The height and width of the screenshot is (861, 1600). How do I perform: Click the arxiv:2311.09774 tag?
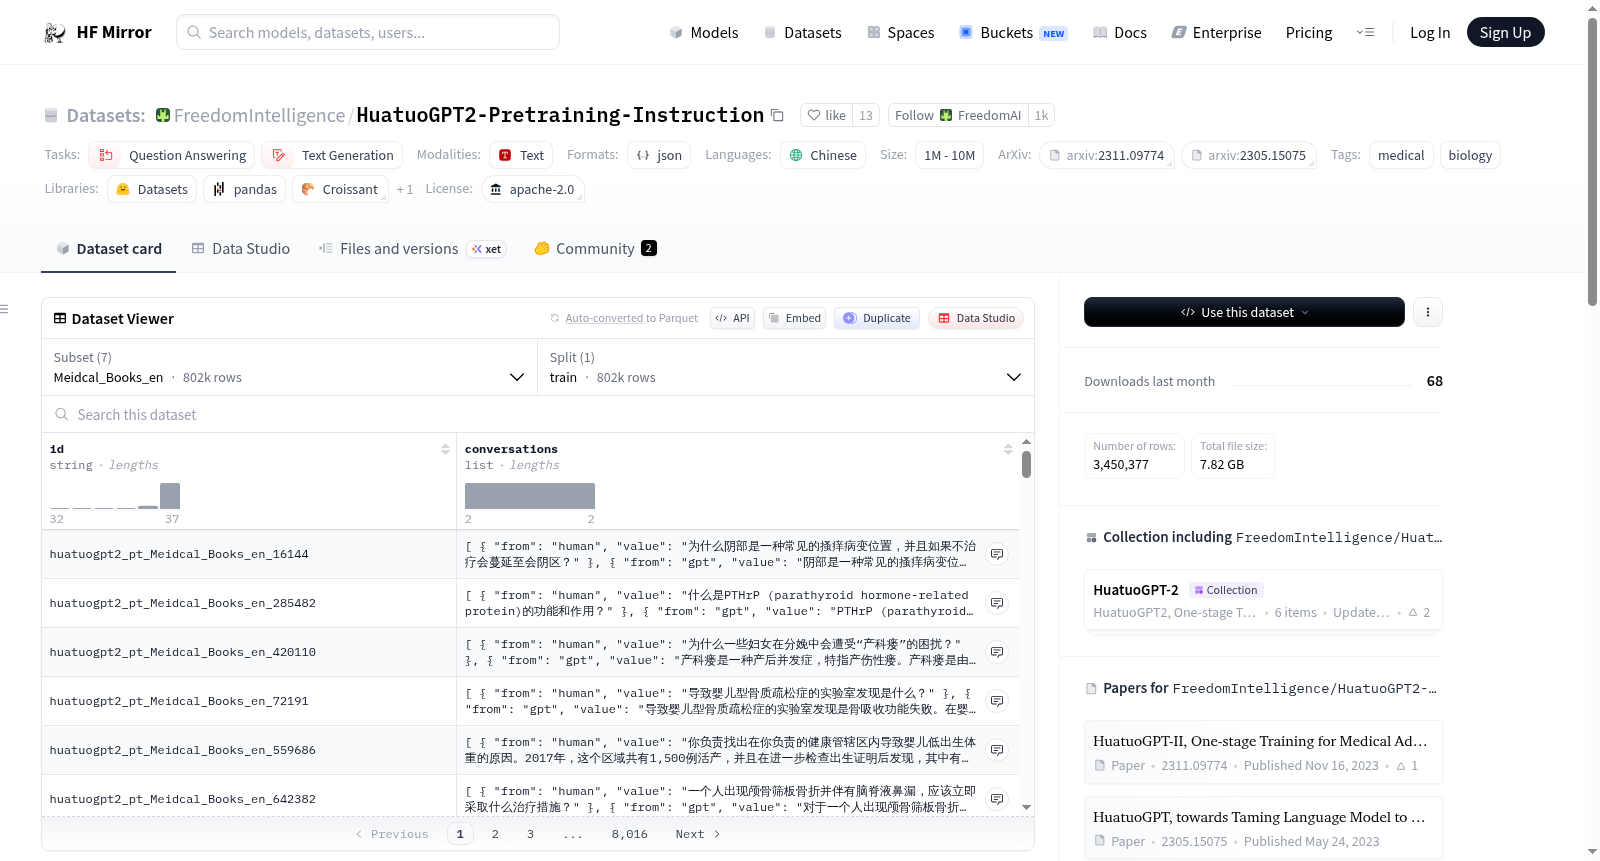tap(1106, 155)
